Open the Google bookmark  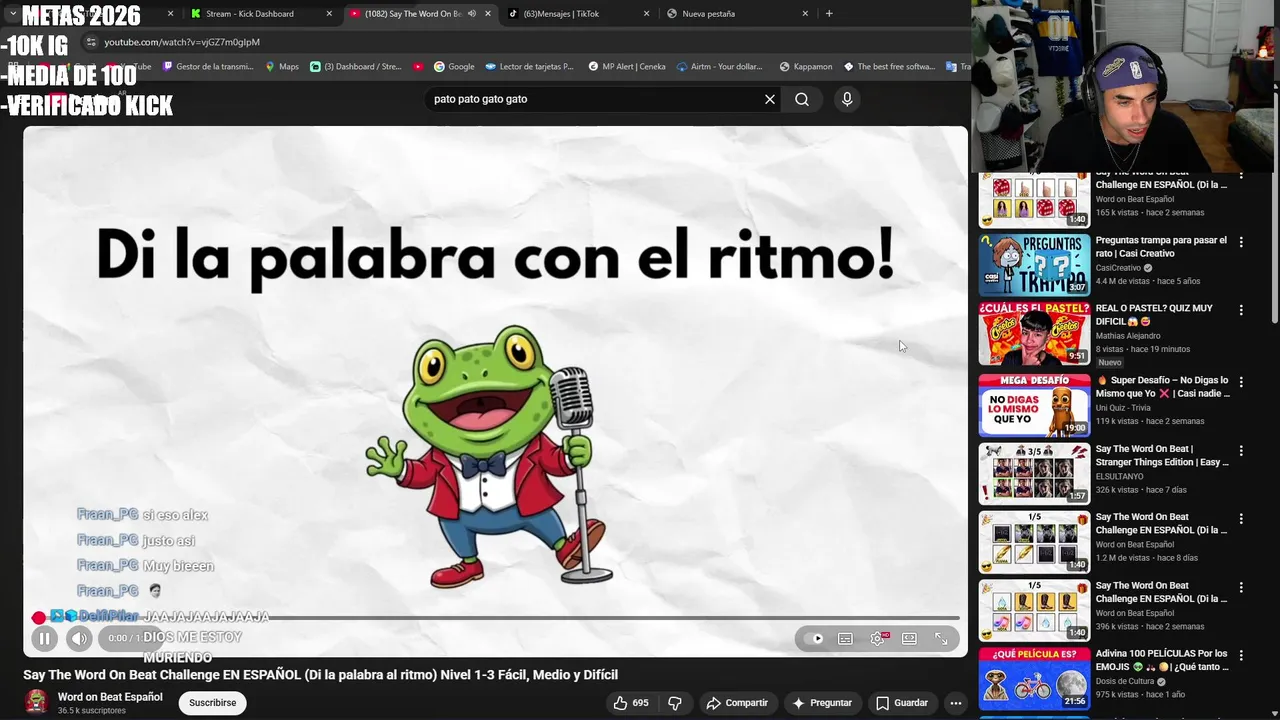(454, 67)
